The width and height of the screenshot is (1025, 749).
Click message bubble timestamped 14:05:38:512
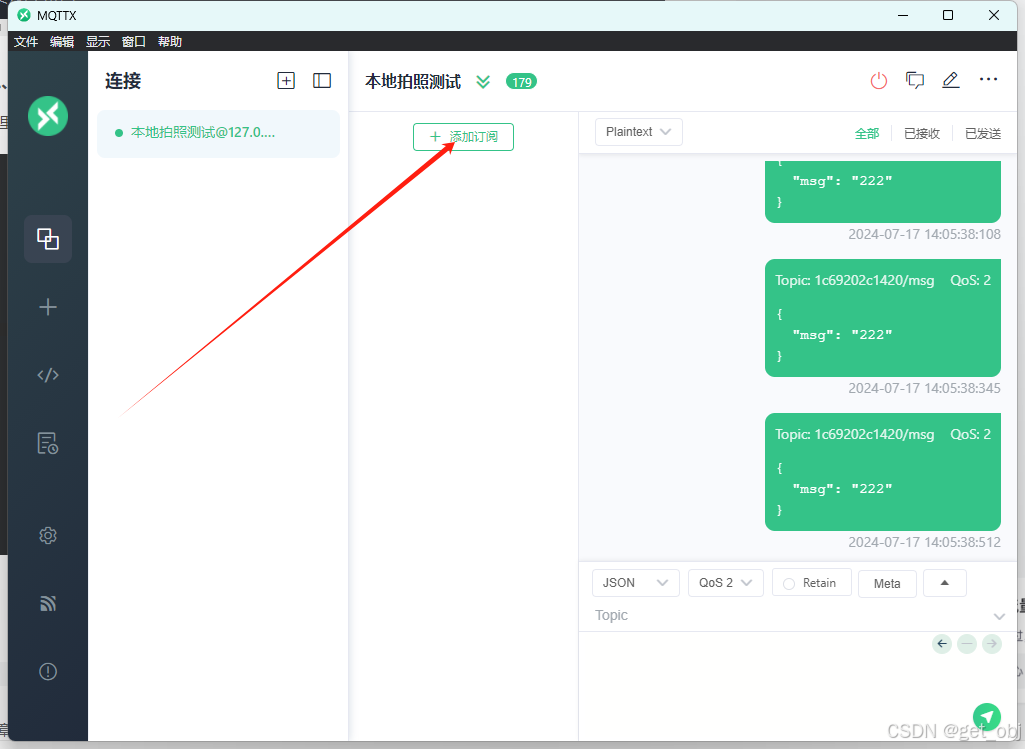(x=882, y=472)
